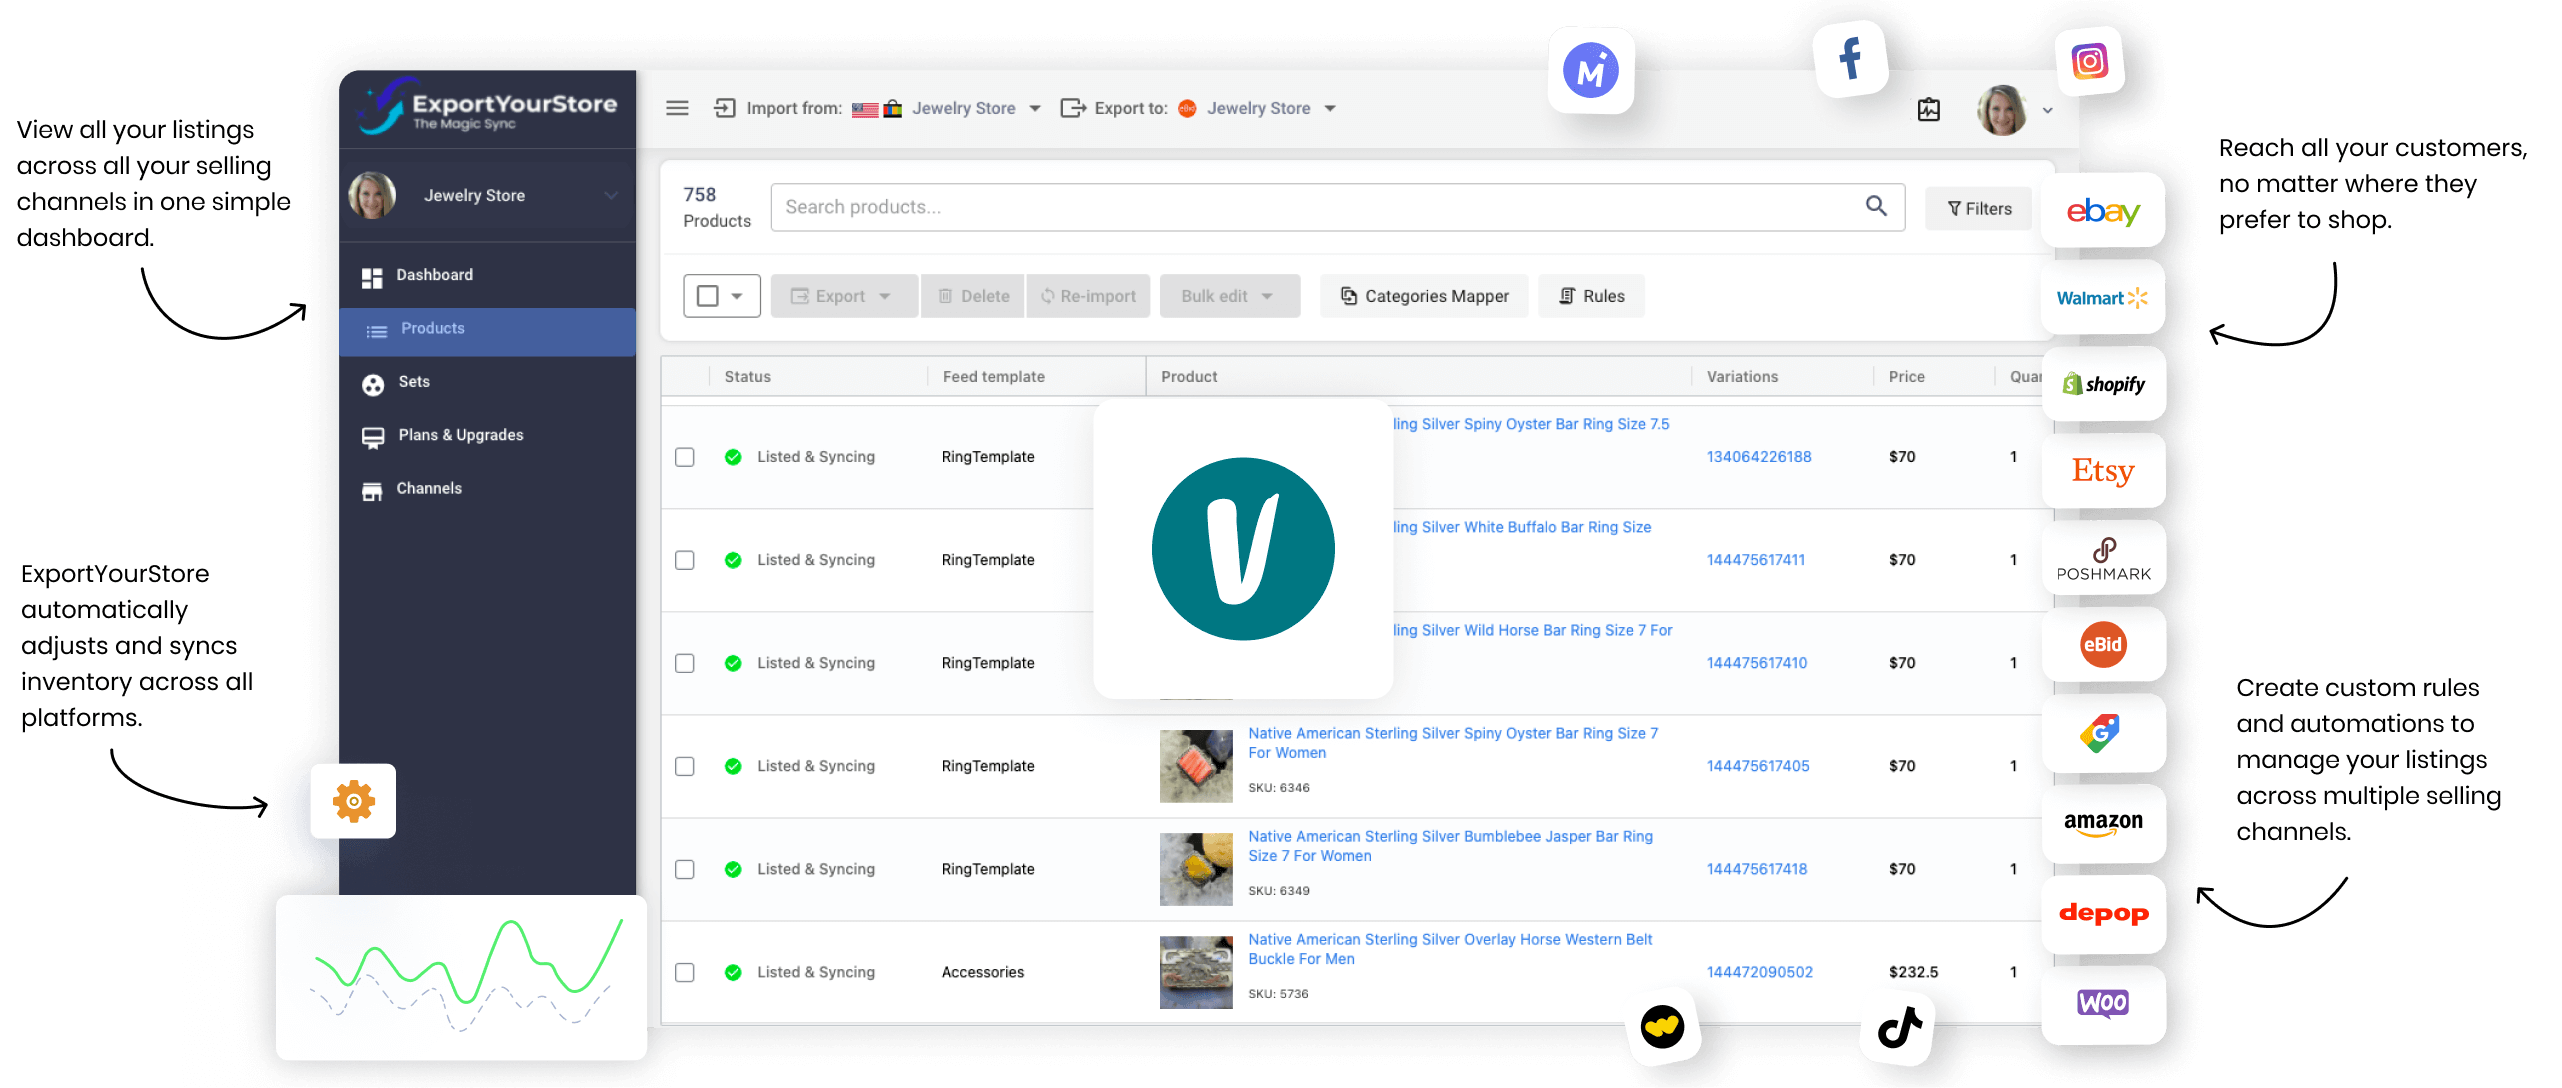2562x1088 pixels.
Task: Check the first product row checkbox
Action: tap(685, 457)
